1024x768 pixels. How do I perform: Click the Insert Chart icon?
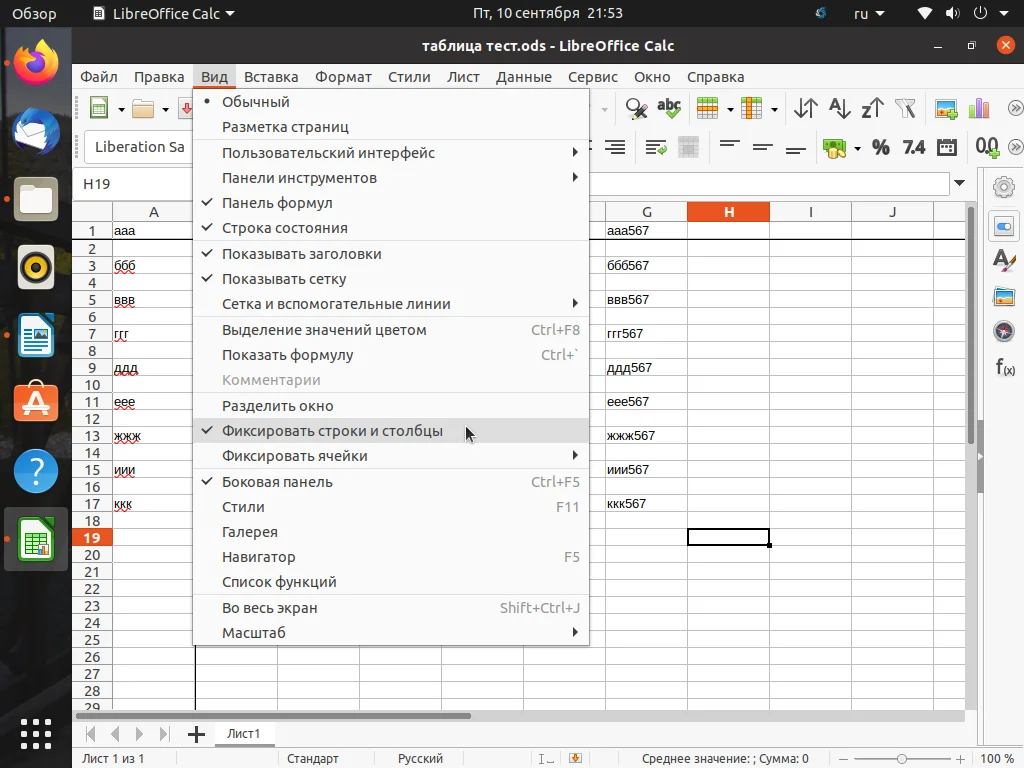pos(978,109)
